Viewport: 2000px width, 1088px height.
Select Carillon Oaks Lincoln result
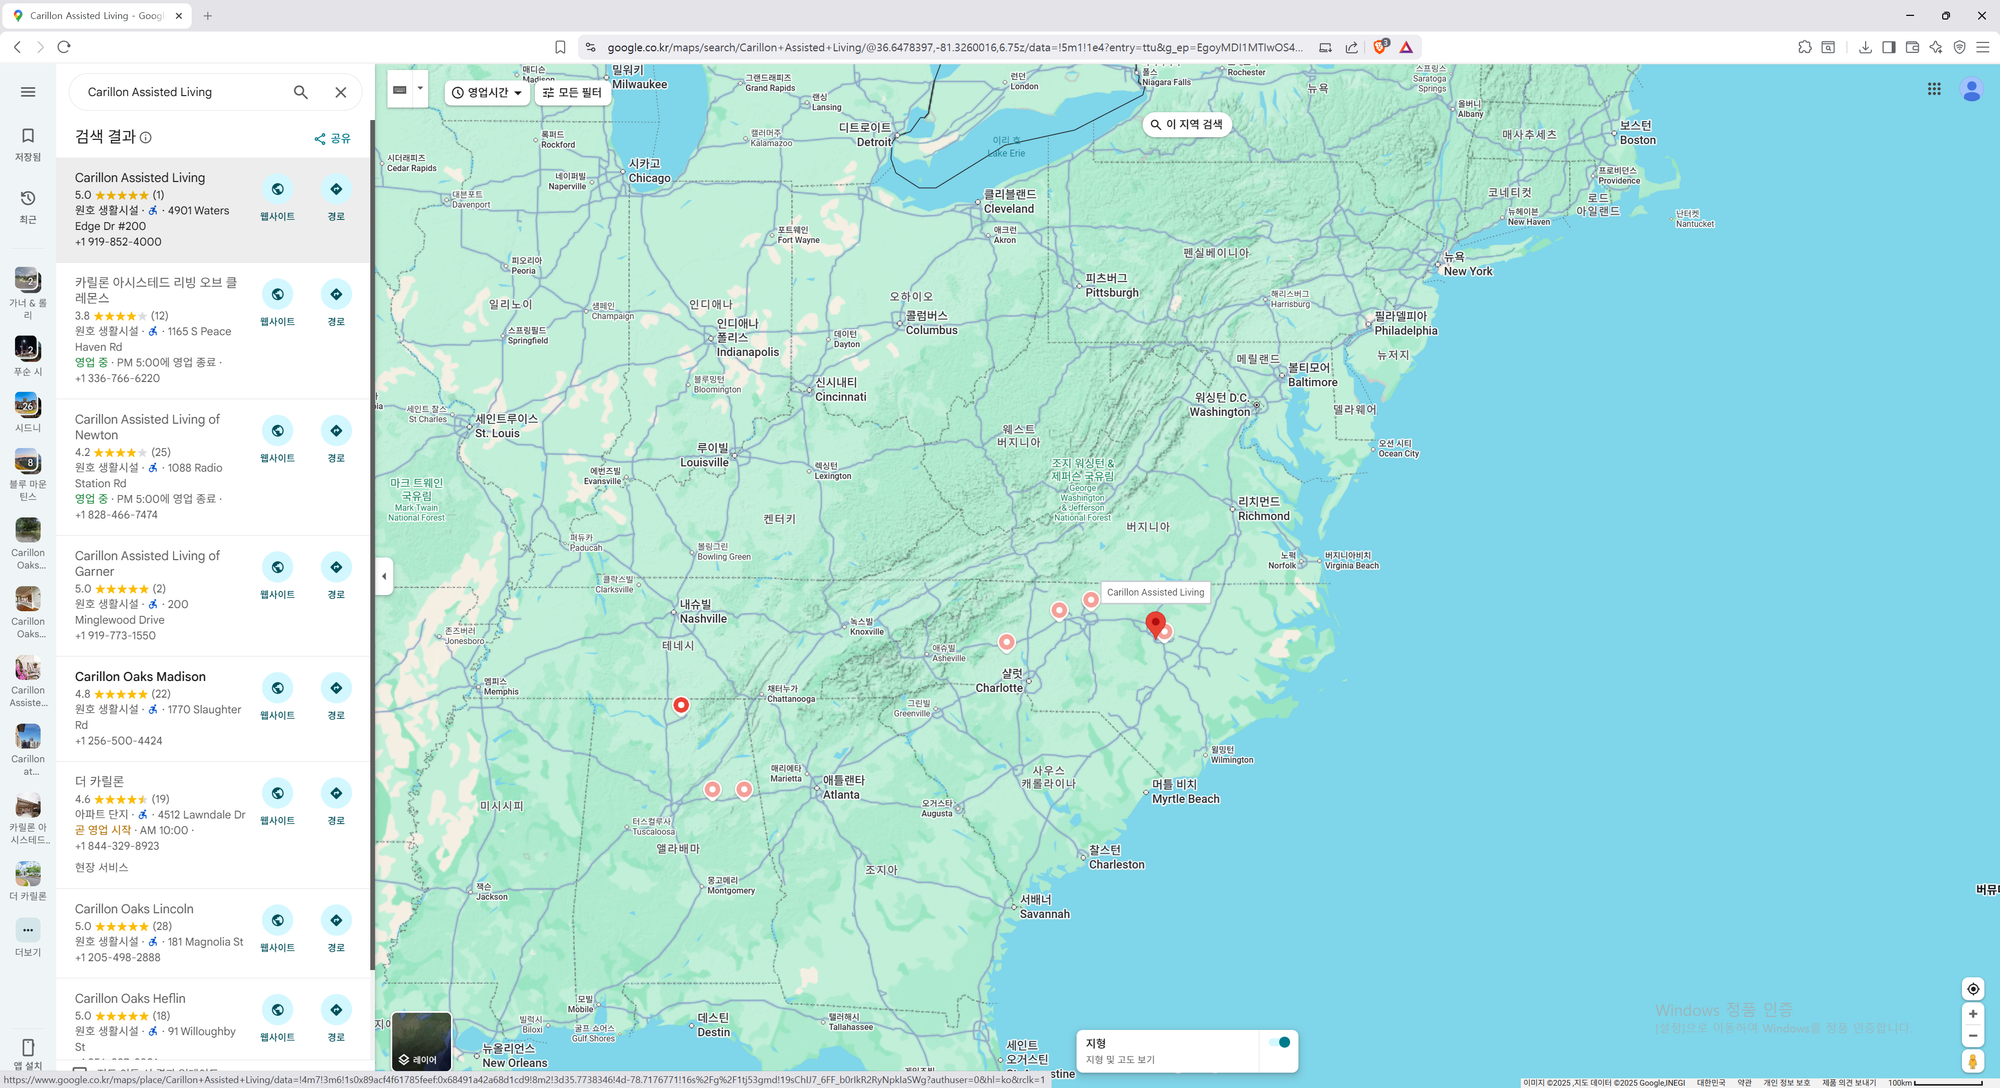134,909
